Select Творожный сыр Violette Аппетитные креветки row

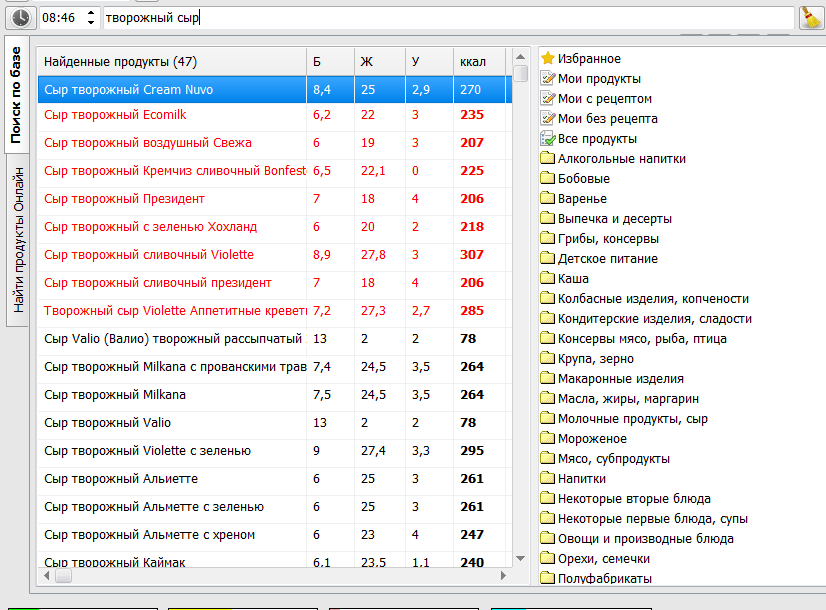point(274,310)
